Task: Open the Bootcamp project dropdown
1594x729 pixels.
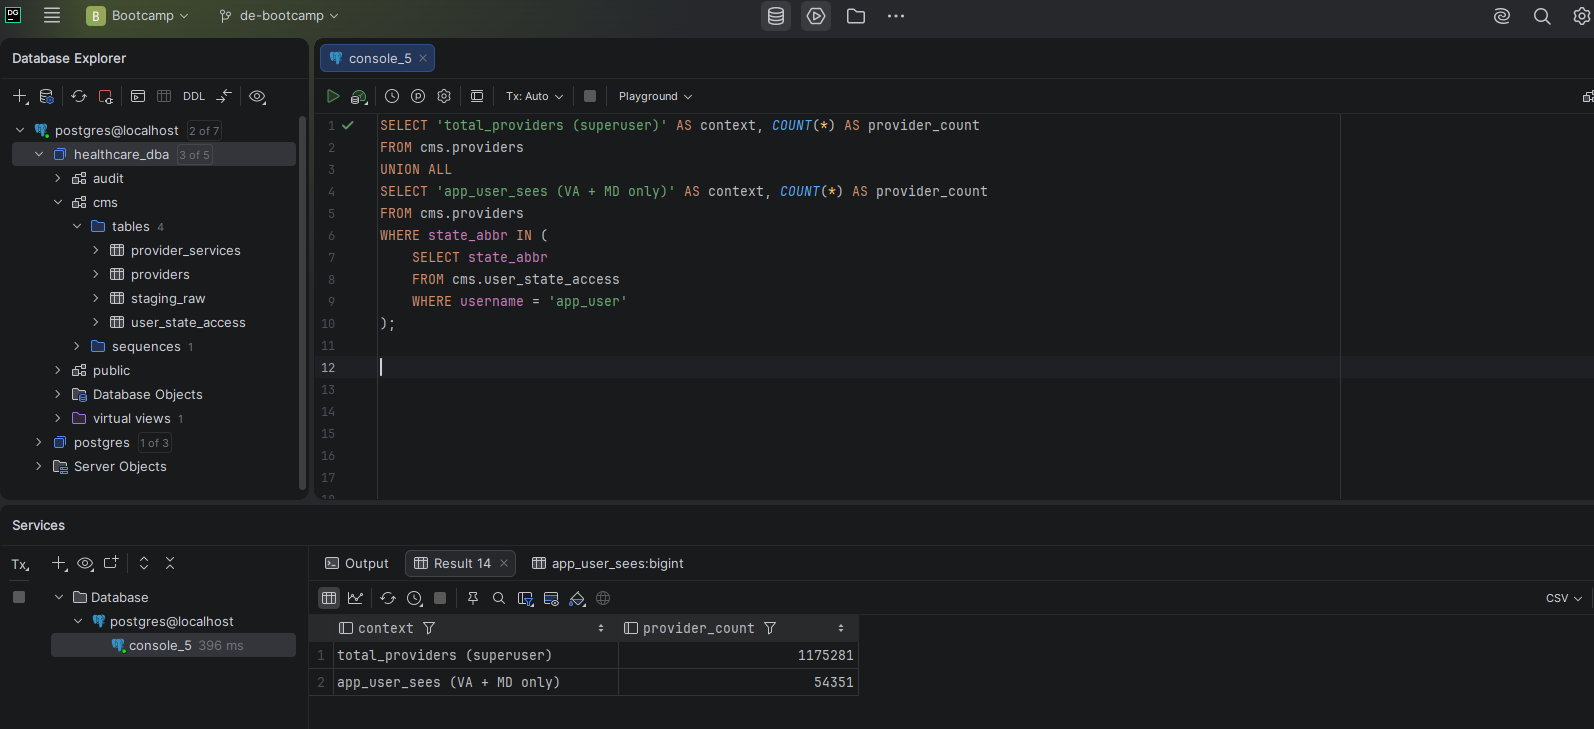Action: tap(138, 16)
